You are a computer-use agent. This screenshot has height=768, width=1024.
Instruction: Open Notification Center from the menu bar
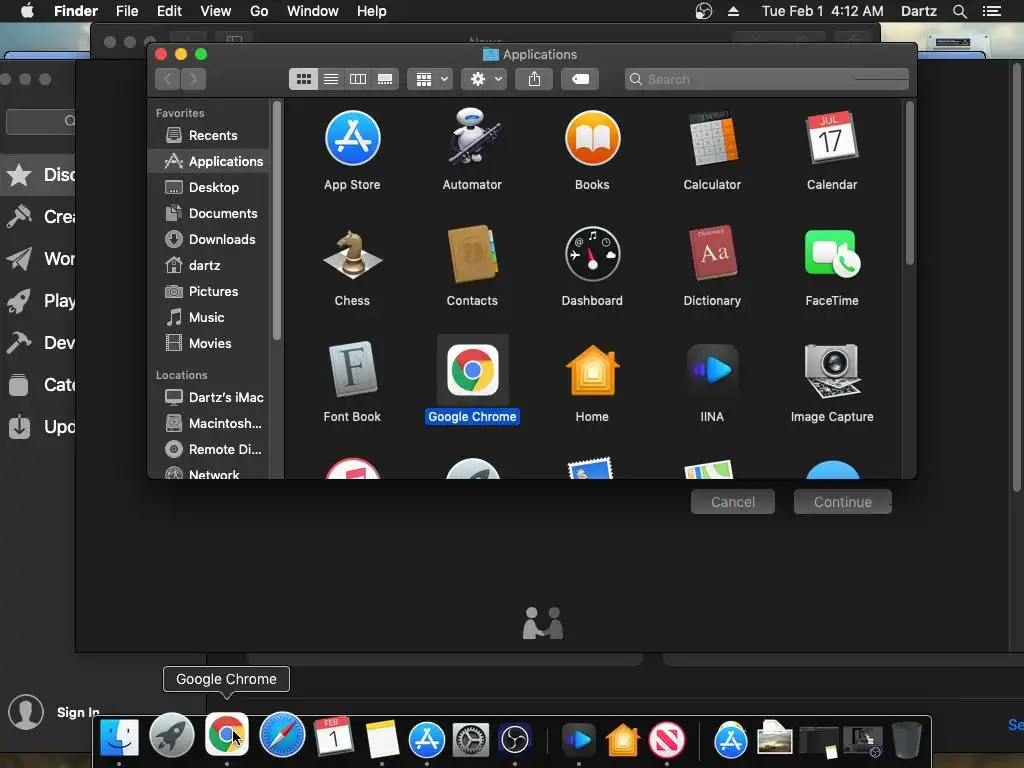(992, 11)
